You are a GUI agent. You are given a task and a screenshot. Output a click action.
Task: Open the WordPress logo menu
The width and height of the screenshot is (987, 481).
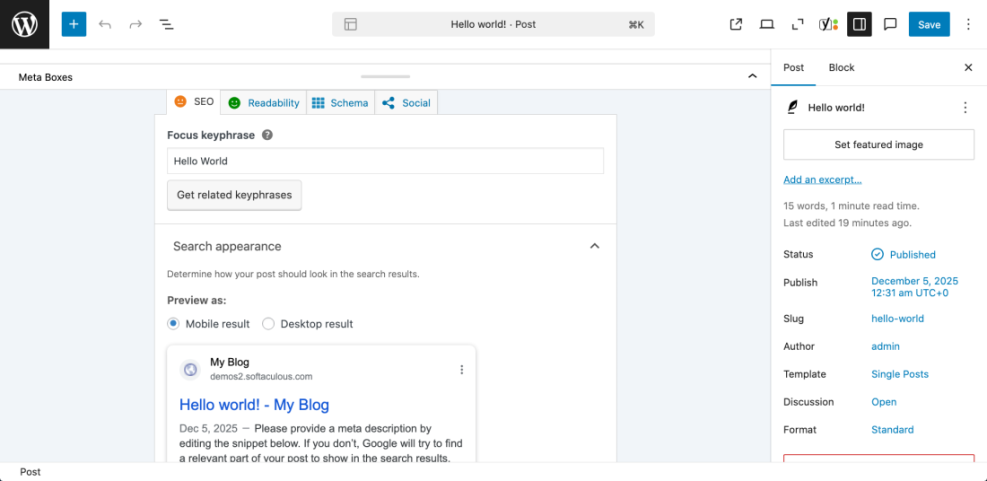click(x=25, y=25)
